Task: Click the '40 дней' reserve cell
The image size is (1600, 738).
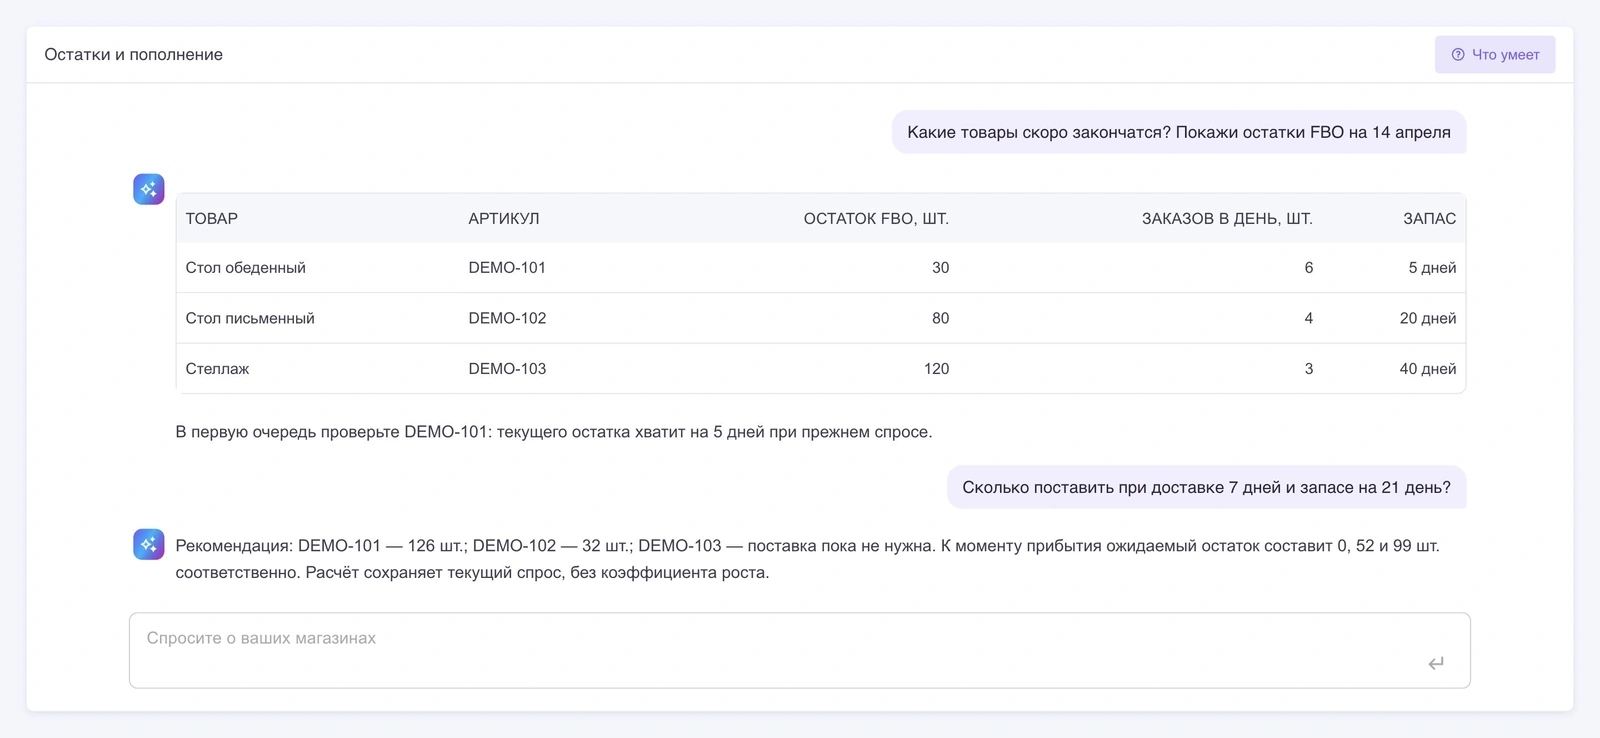Action: [1428, 369]
